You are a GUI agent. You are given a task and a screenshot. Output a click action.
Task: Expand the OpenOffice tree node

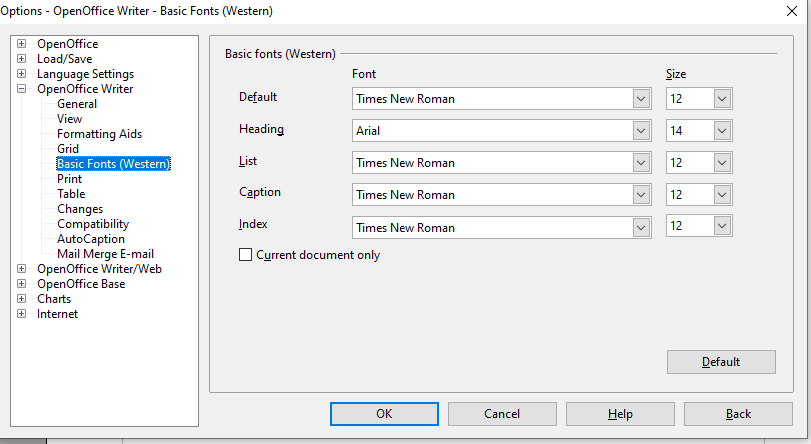click(x=21, y=44)
